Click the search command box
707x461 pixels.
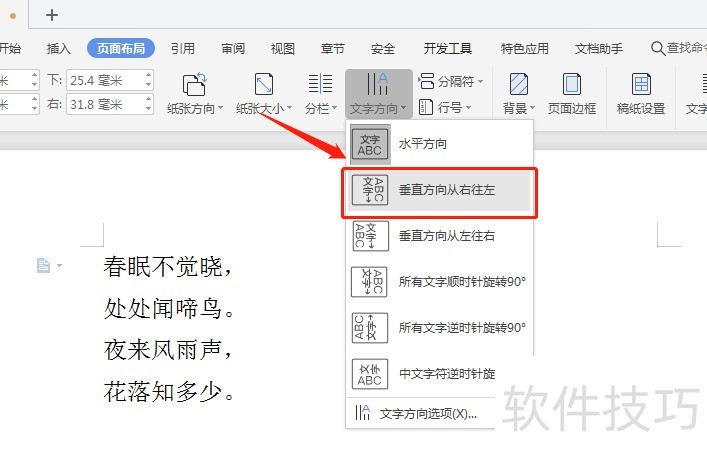tap(680, 48)
